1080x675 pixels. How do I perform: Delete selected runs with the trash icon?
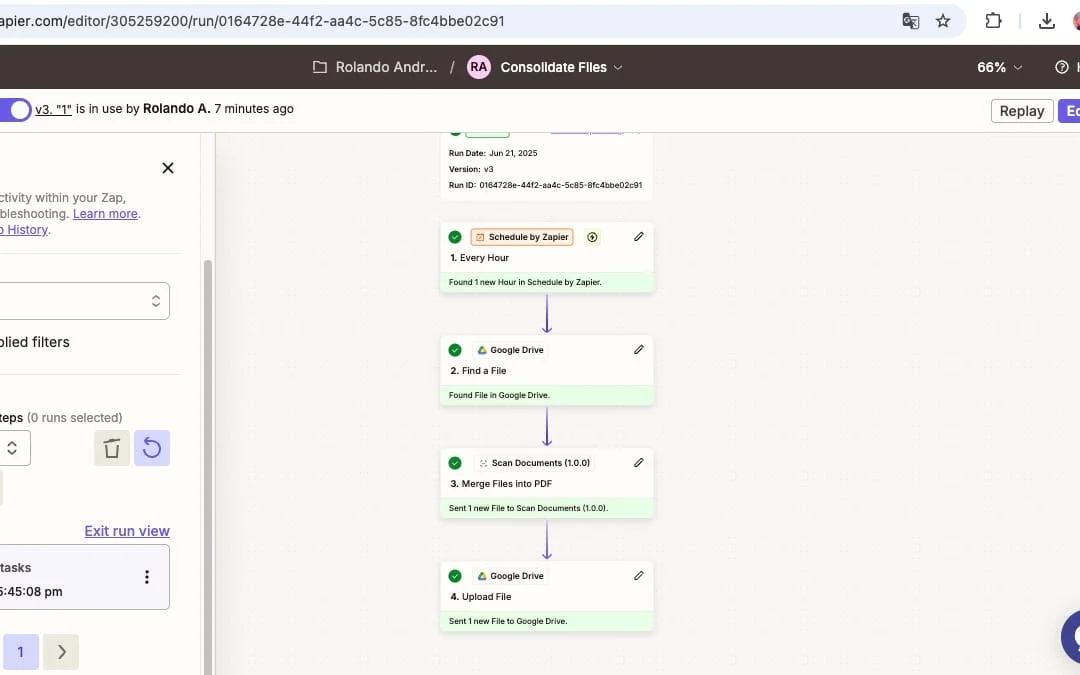click(x=111, y=448)
